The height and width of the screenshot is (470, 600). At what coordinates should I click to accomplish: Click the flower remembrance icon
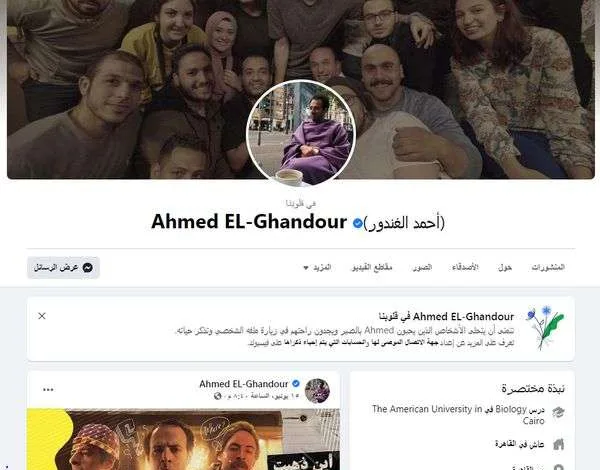(545, 327)
